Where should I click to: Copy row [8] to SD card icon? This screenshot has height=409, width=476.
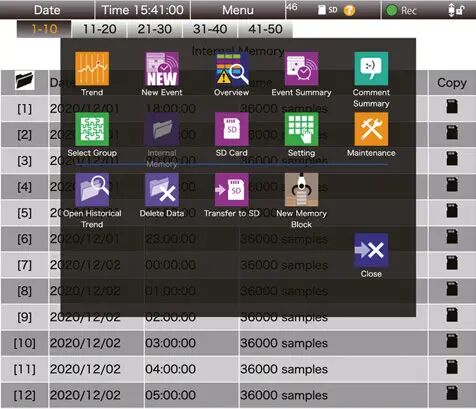point(452,289)
